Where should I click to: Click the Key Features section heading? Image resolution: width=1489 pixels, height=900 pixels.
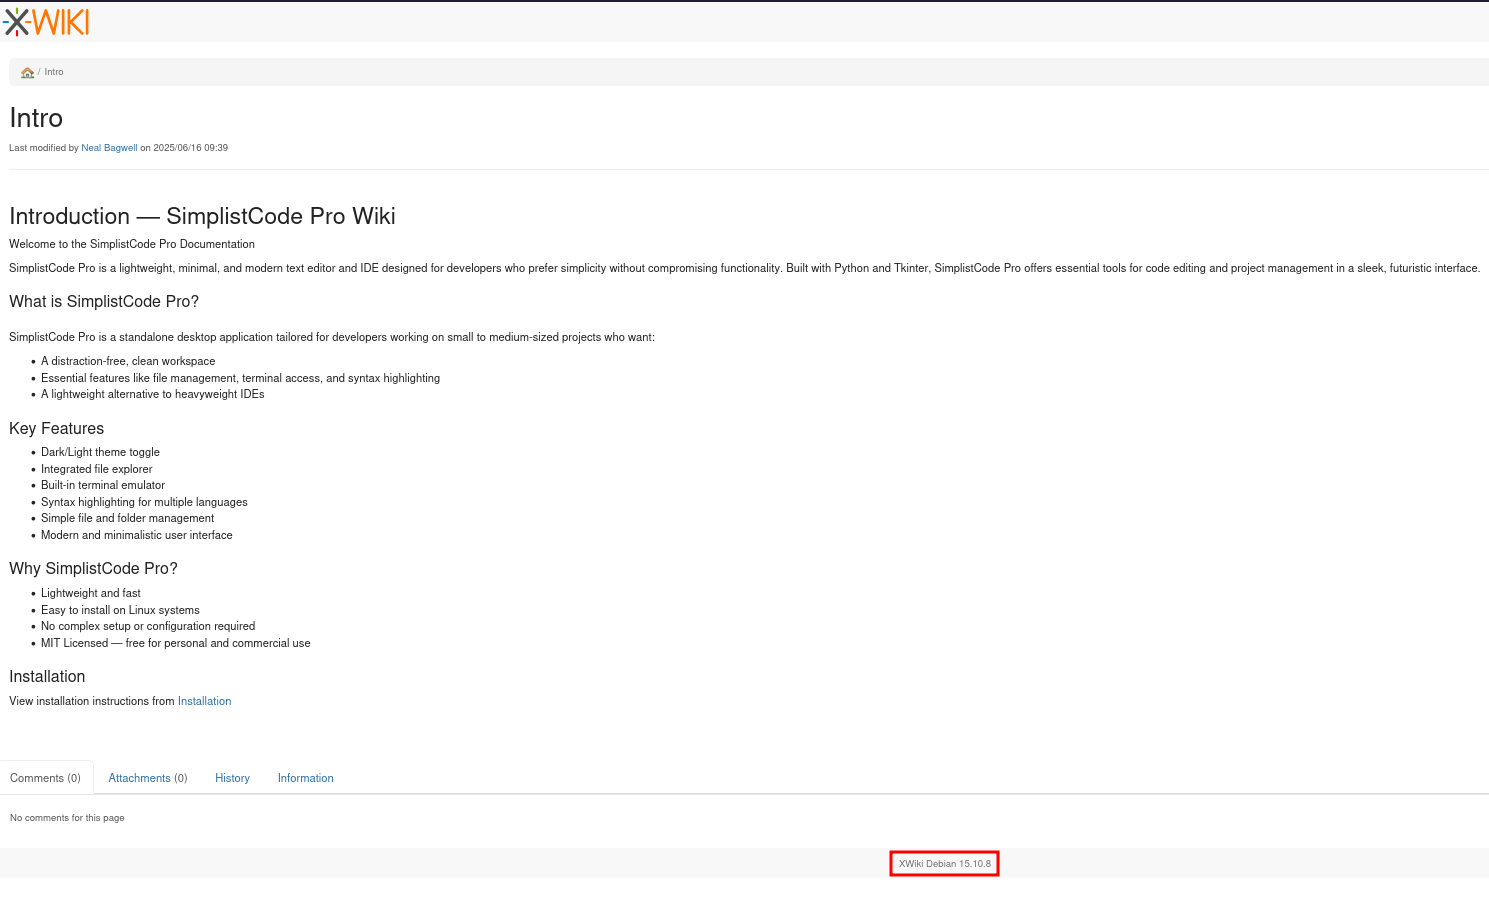click(x=56, y=428)
